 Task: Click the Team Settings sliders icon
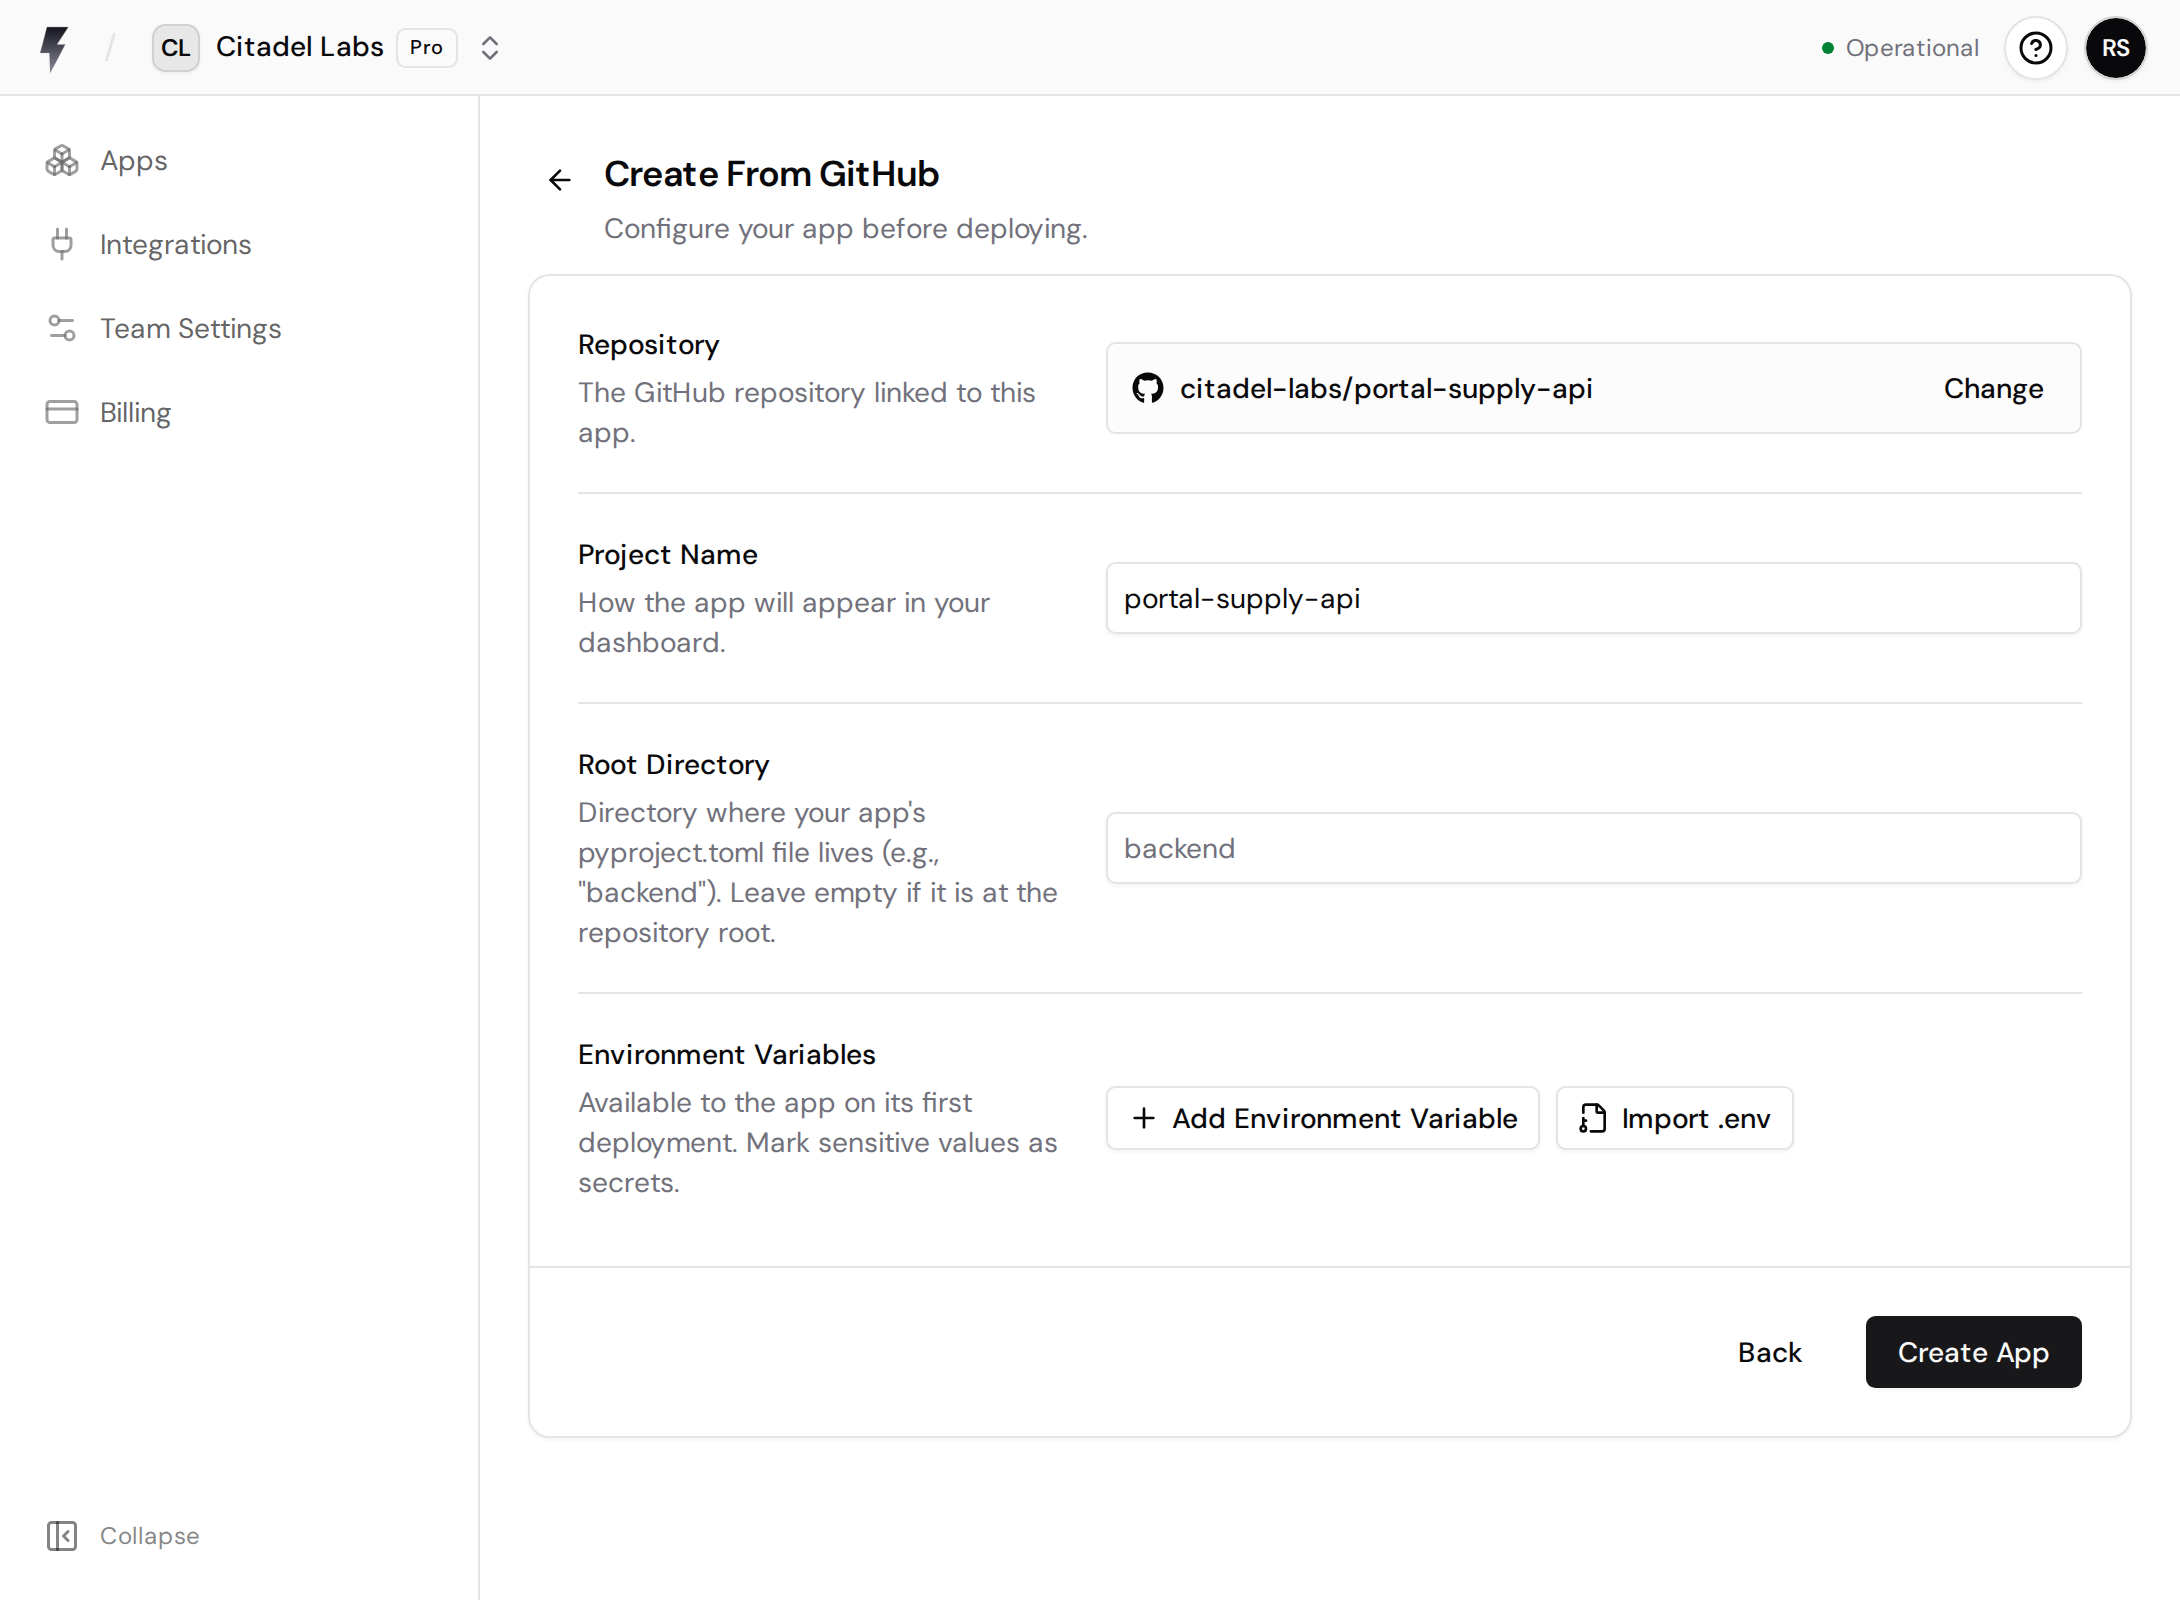[62, 329]
